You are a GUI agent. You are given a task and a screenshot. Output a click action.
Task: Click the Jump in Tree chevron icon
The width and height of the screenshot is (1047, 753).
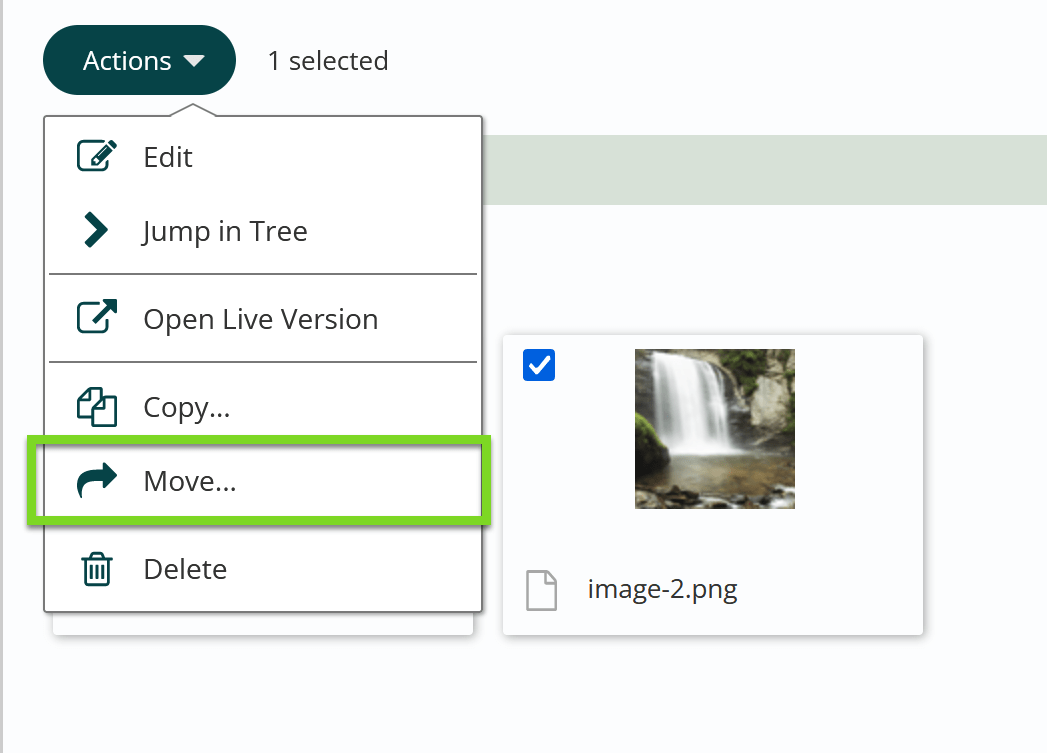[96, 231]
